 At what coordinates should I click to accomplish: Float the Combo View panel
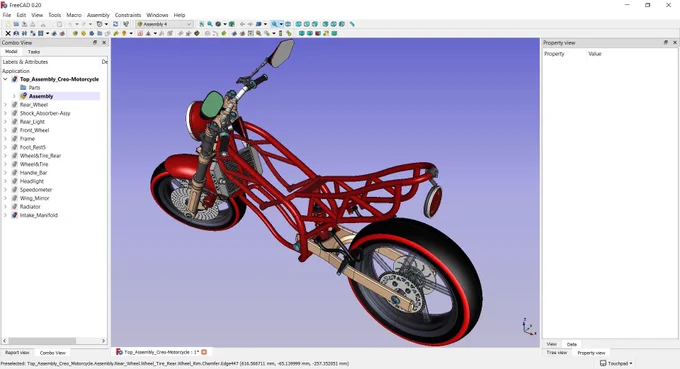coord(95,42)
